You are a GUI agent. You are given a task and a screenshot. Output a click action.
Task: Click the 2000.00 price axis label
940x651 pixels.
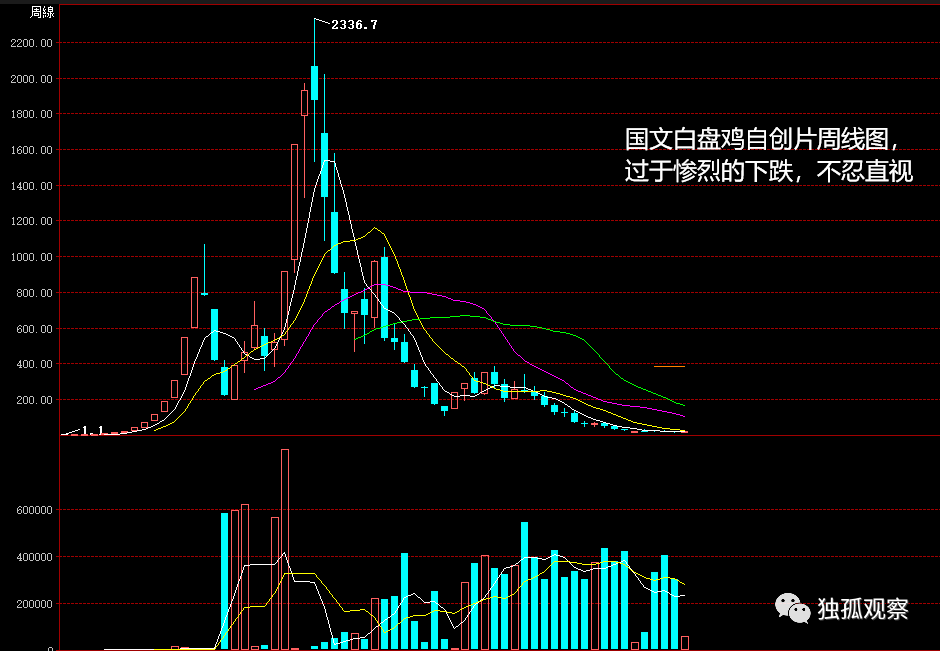pyautogui.click(x=32, y=79)
